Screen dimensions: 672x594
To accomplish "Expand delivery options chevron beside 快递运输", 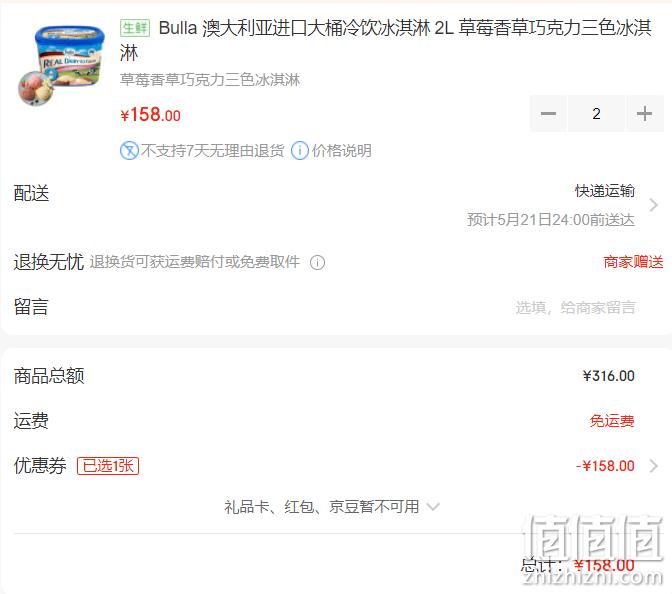I will (654, 205).
